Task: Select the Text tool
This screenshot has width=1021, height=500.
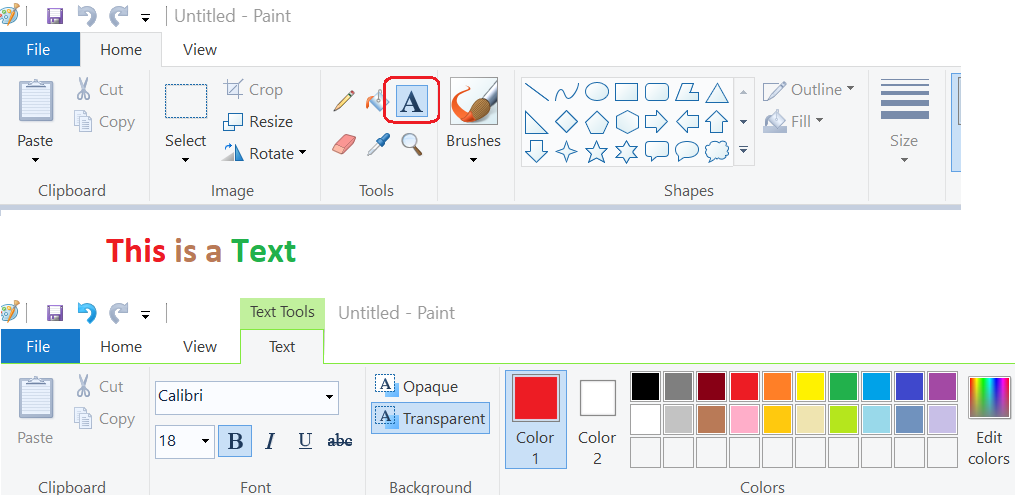Action: point(412,100)
